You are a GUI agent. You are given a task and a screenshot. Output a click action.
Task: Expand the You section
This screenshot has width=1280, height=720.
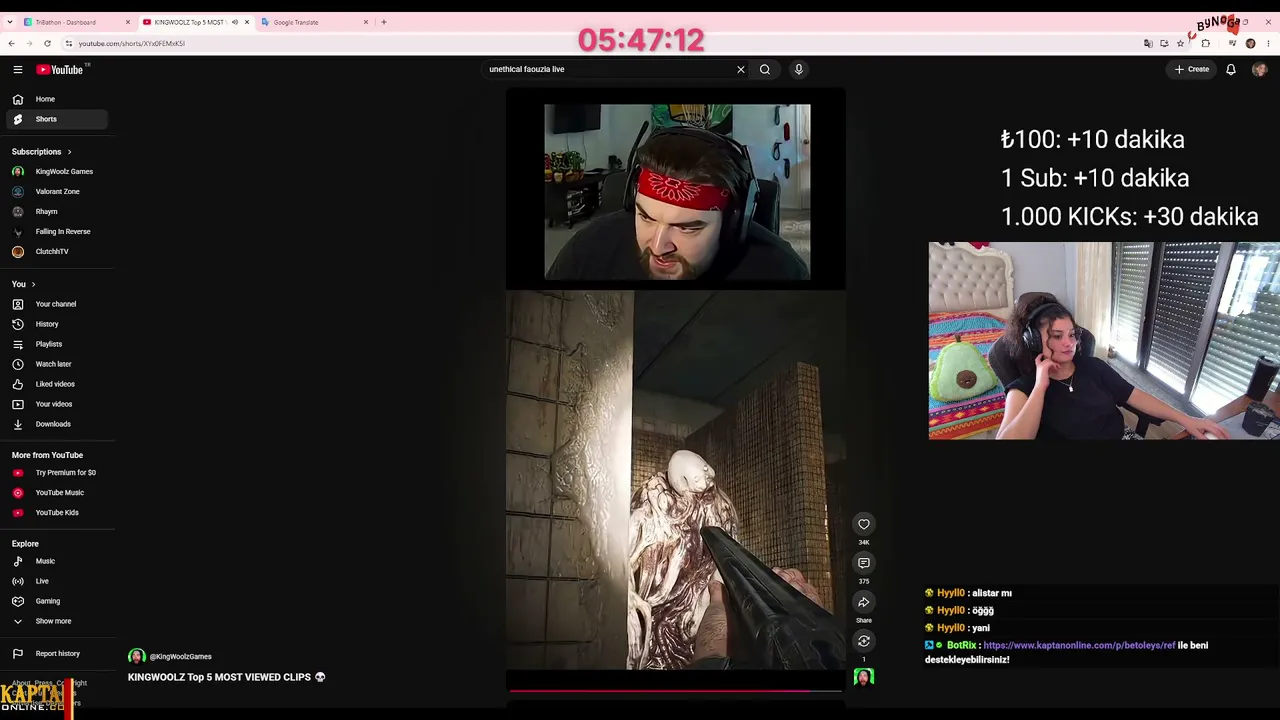point(24,284)
